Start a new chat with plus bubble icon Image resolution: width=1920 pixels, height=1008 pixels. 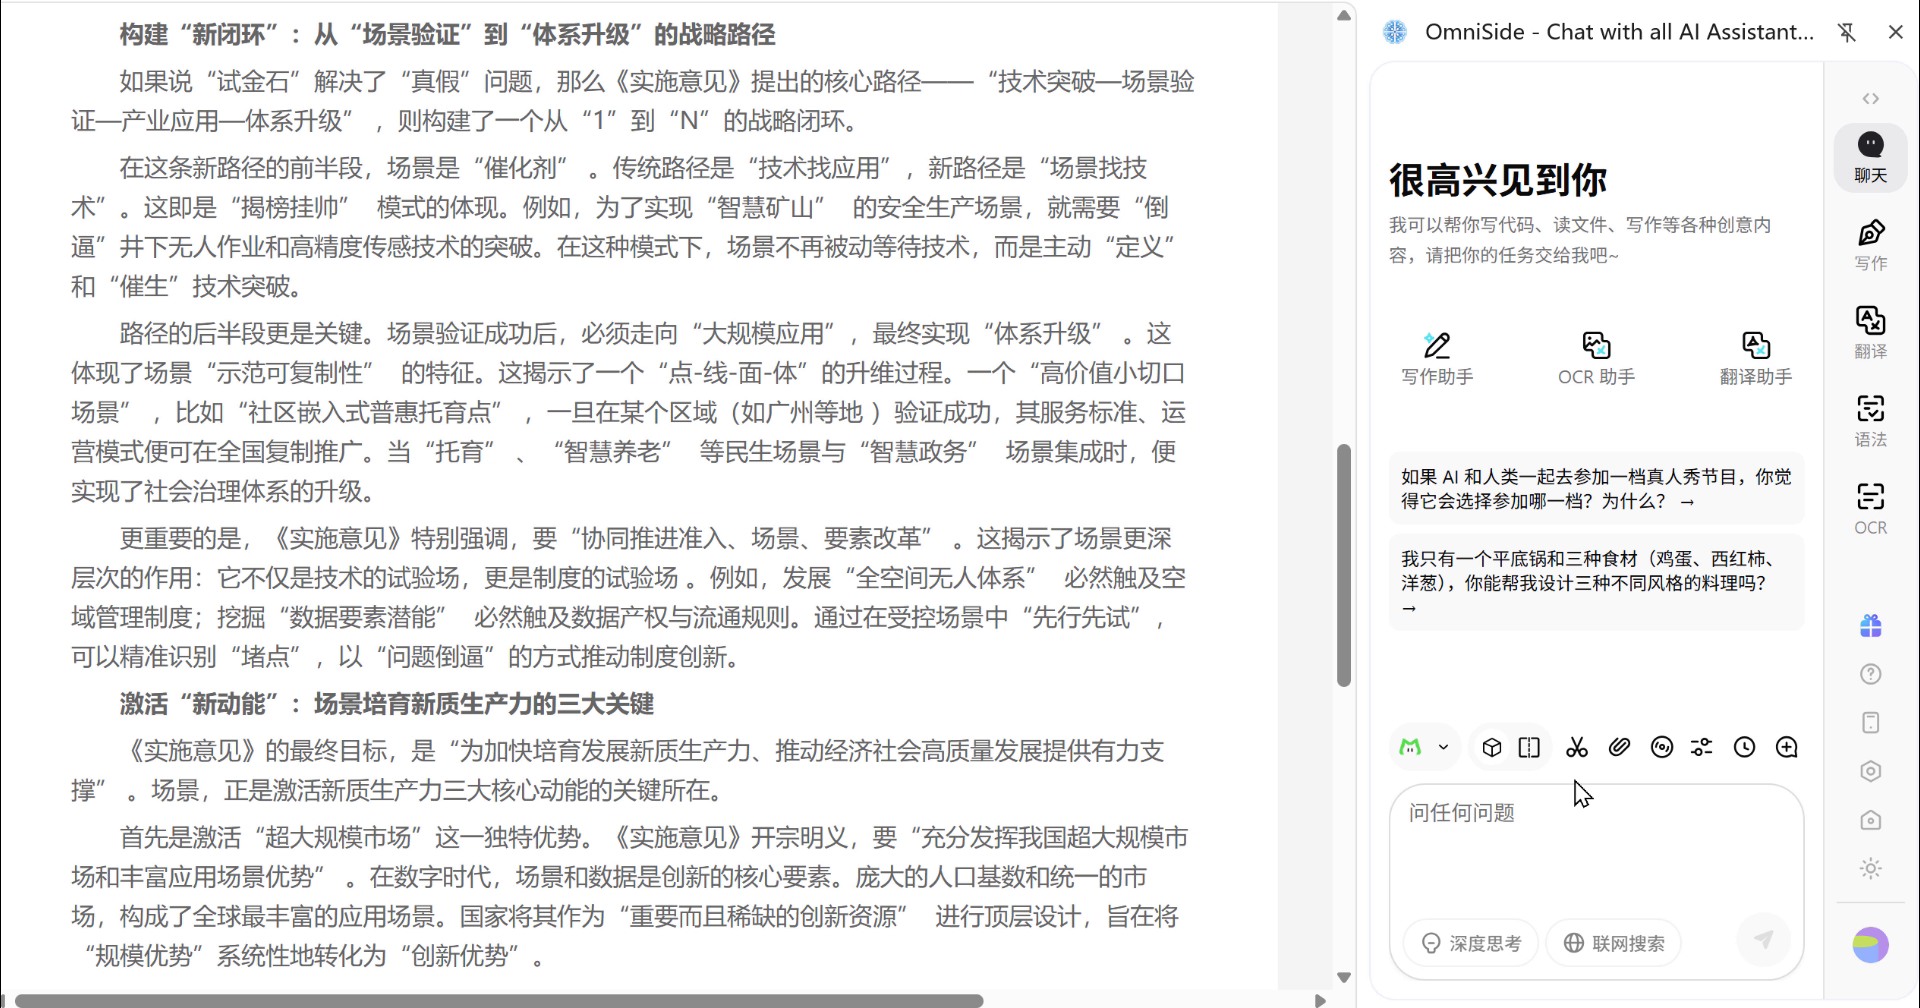[x=1787, y=748]
